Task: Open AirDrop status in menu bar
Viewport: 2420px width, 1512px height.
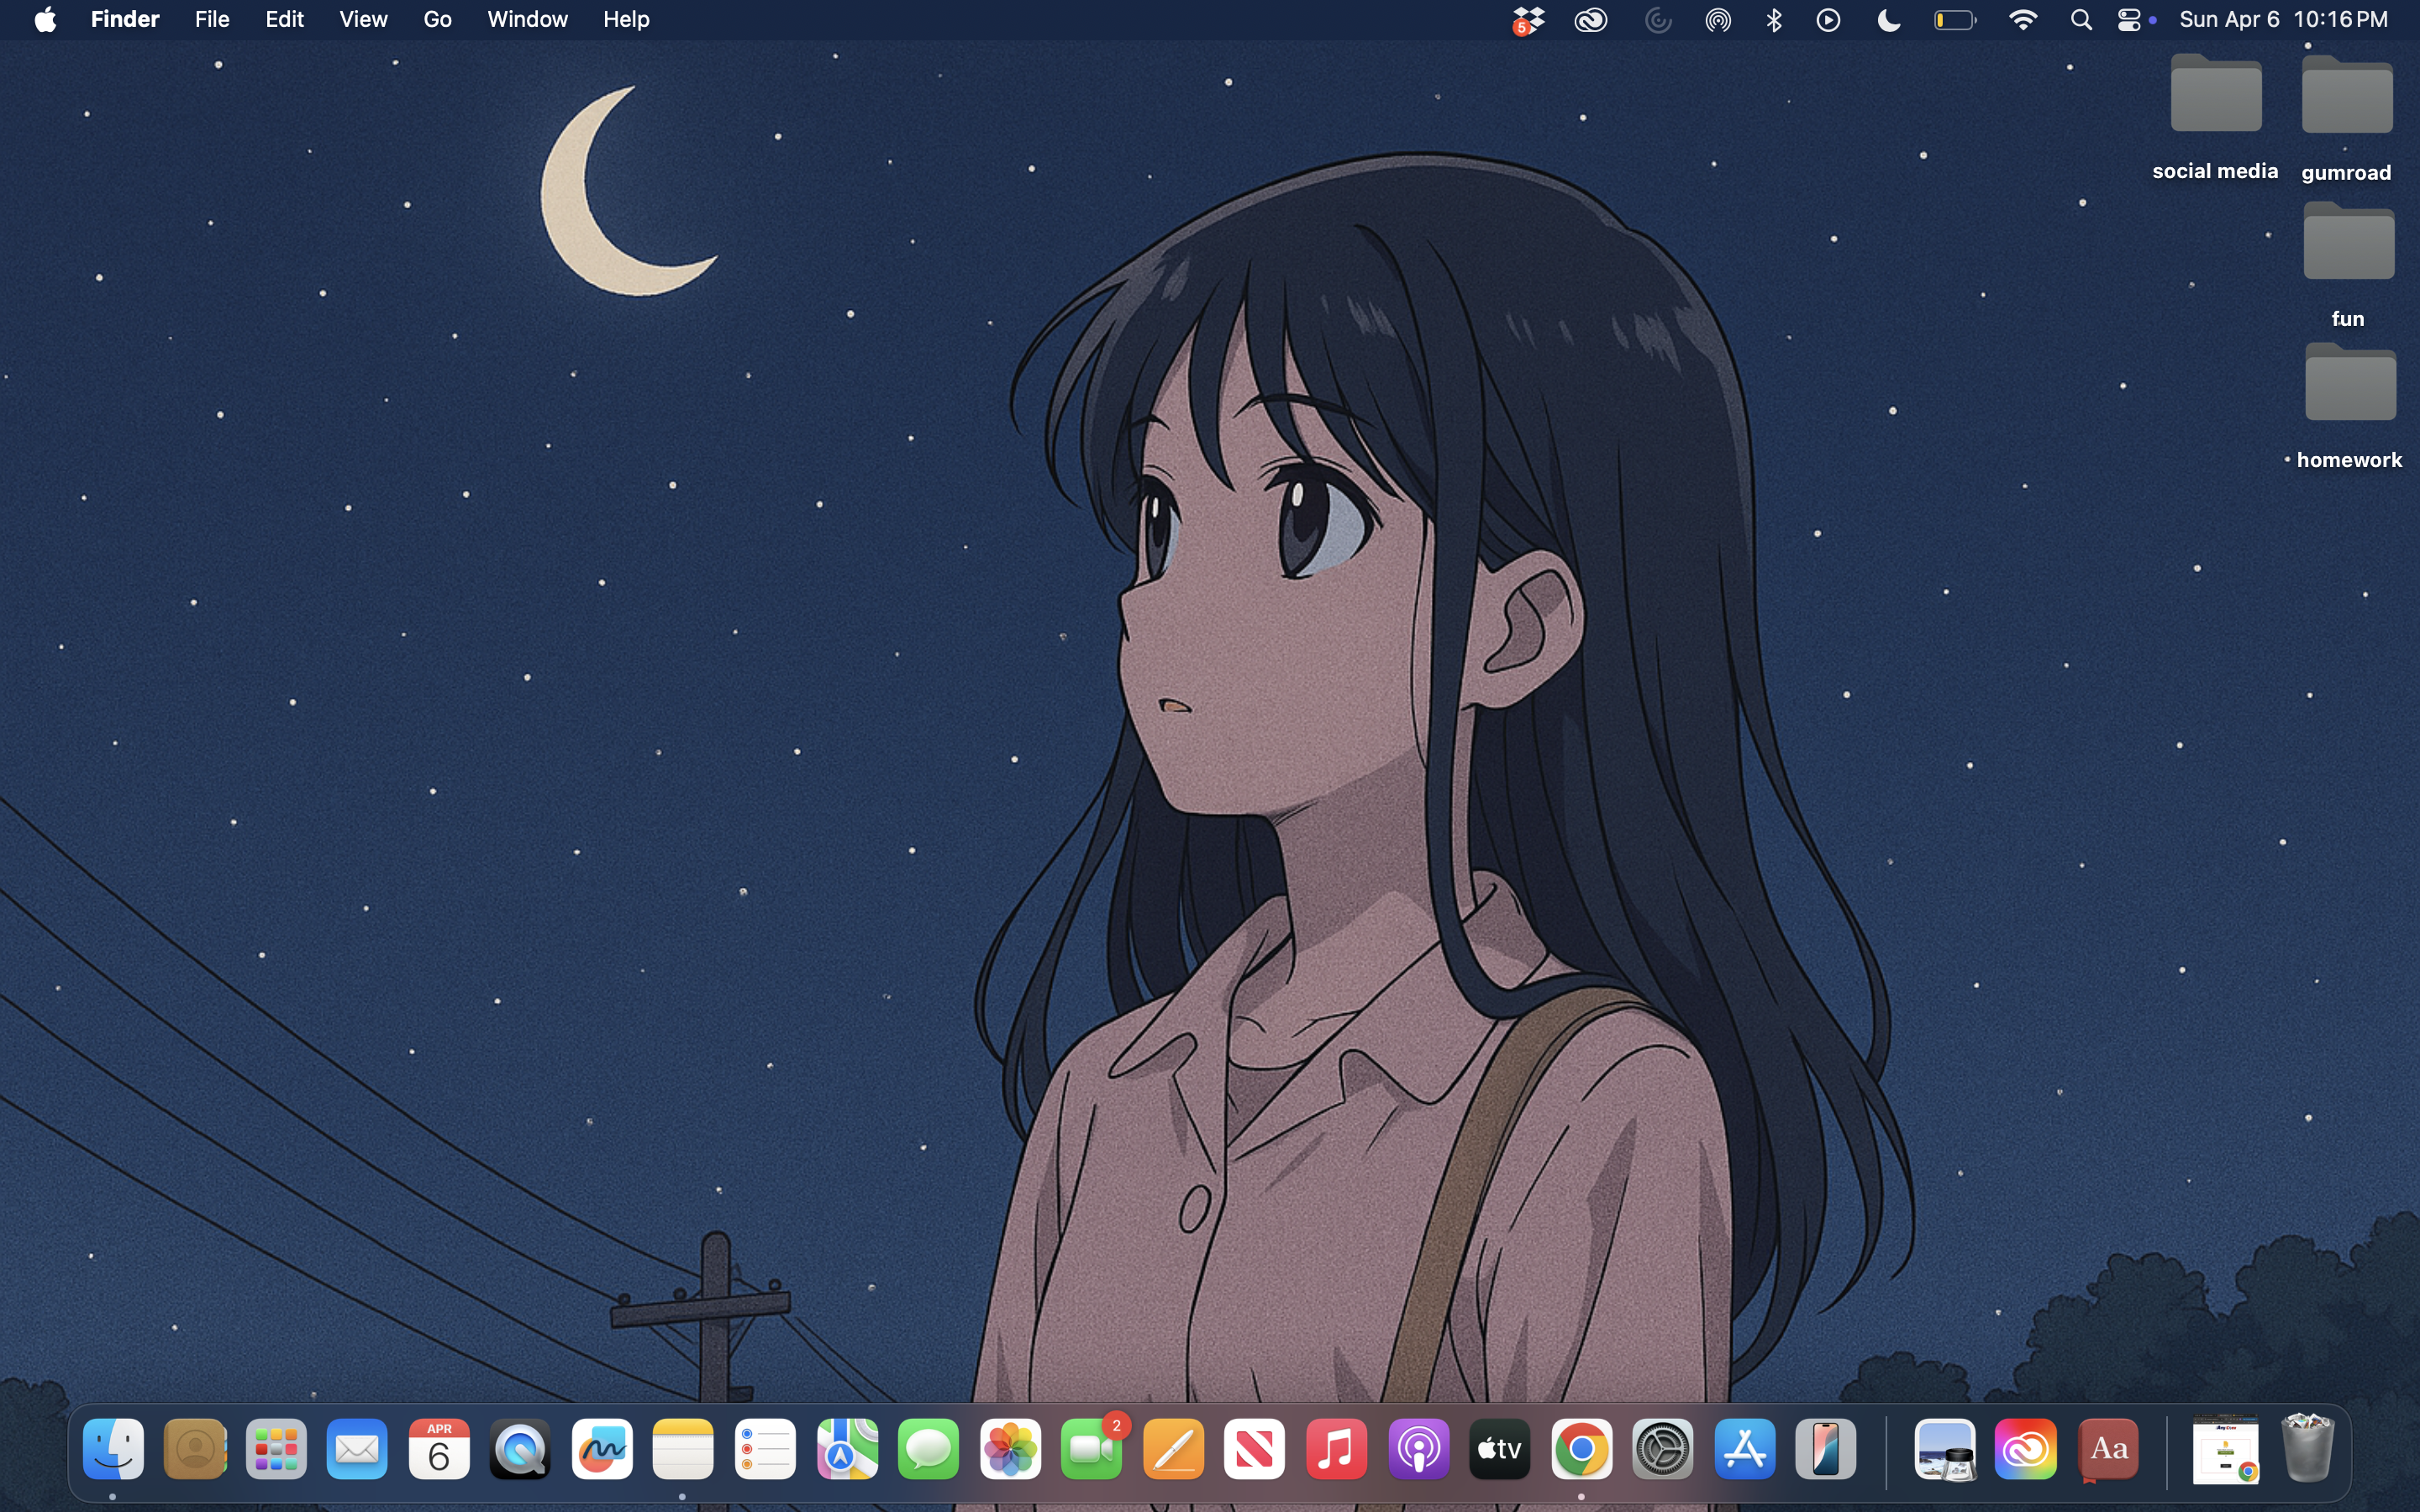Action: [x=1718, y=20]
